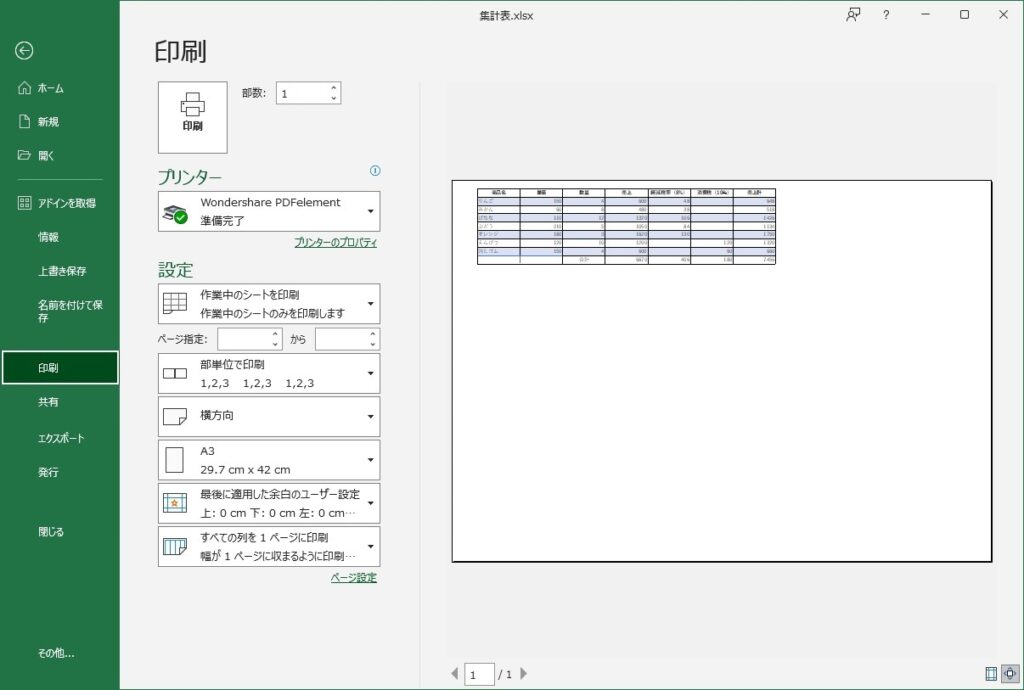
Task: Open the A3 paper size dropdown
Action: (x=269, y=460)
